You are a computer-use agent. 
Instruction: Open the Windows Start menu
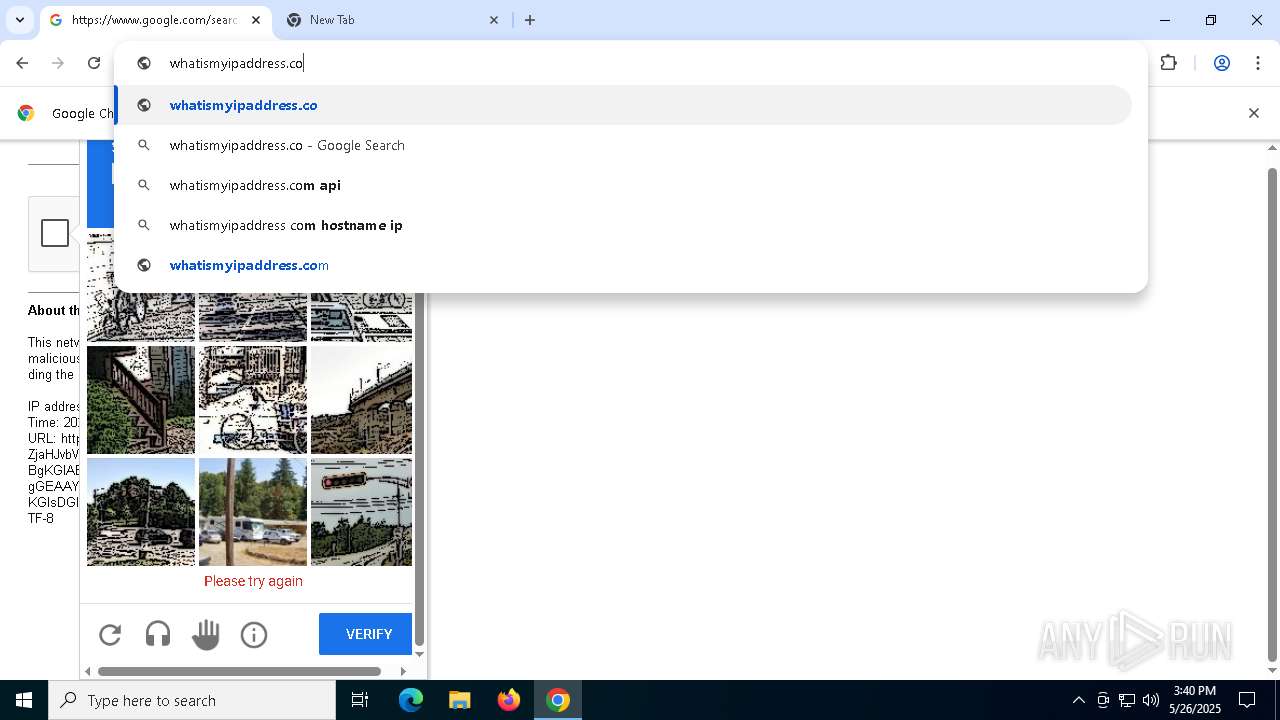[x=24, y=700]
